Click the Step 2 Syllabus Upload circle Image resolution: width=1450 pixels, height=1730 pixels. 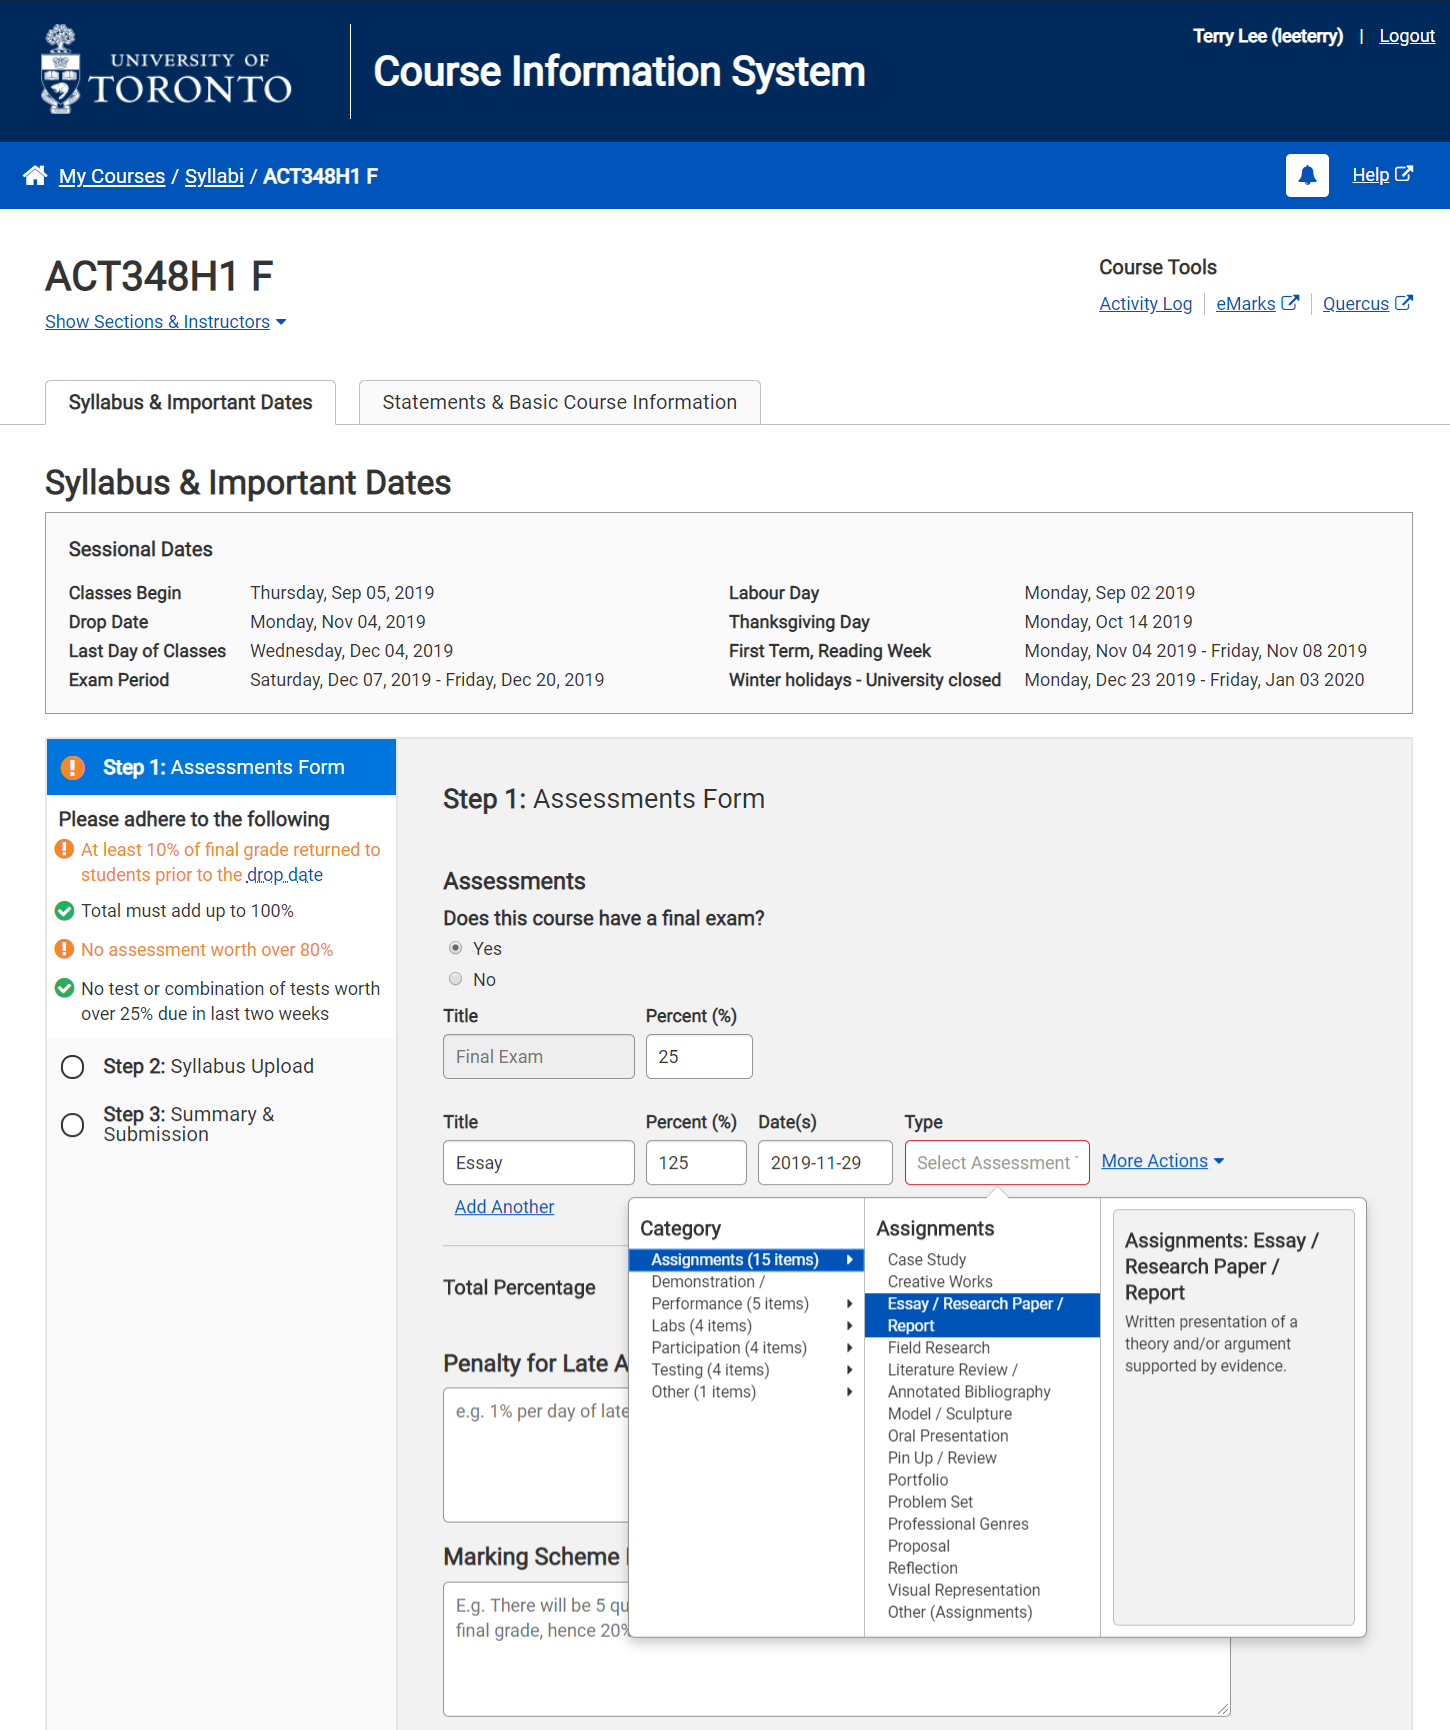tap(73, 1067)
